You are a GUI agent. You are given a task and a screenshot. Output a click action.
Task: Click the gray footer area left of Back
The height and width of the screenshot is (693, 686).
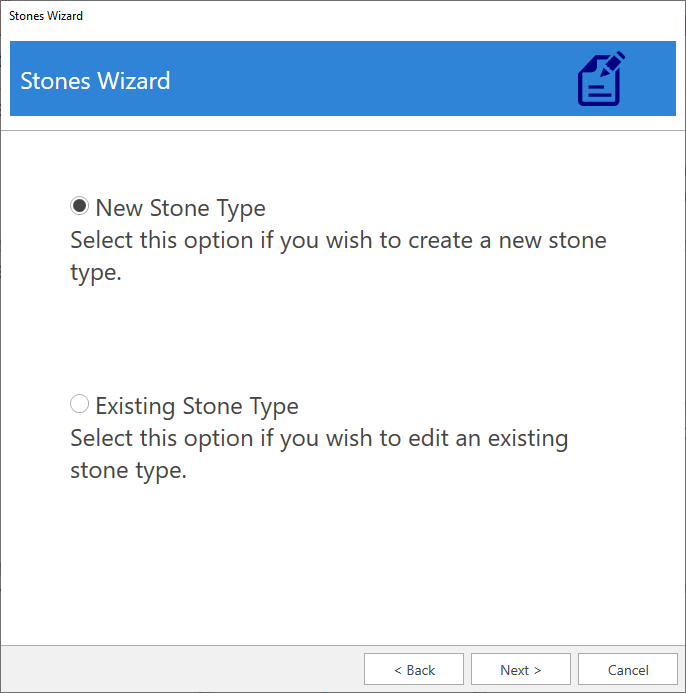point(180,669)
